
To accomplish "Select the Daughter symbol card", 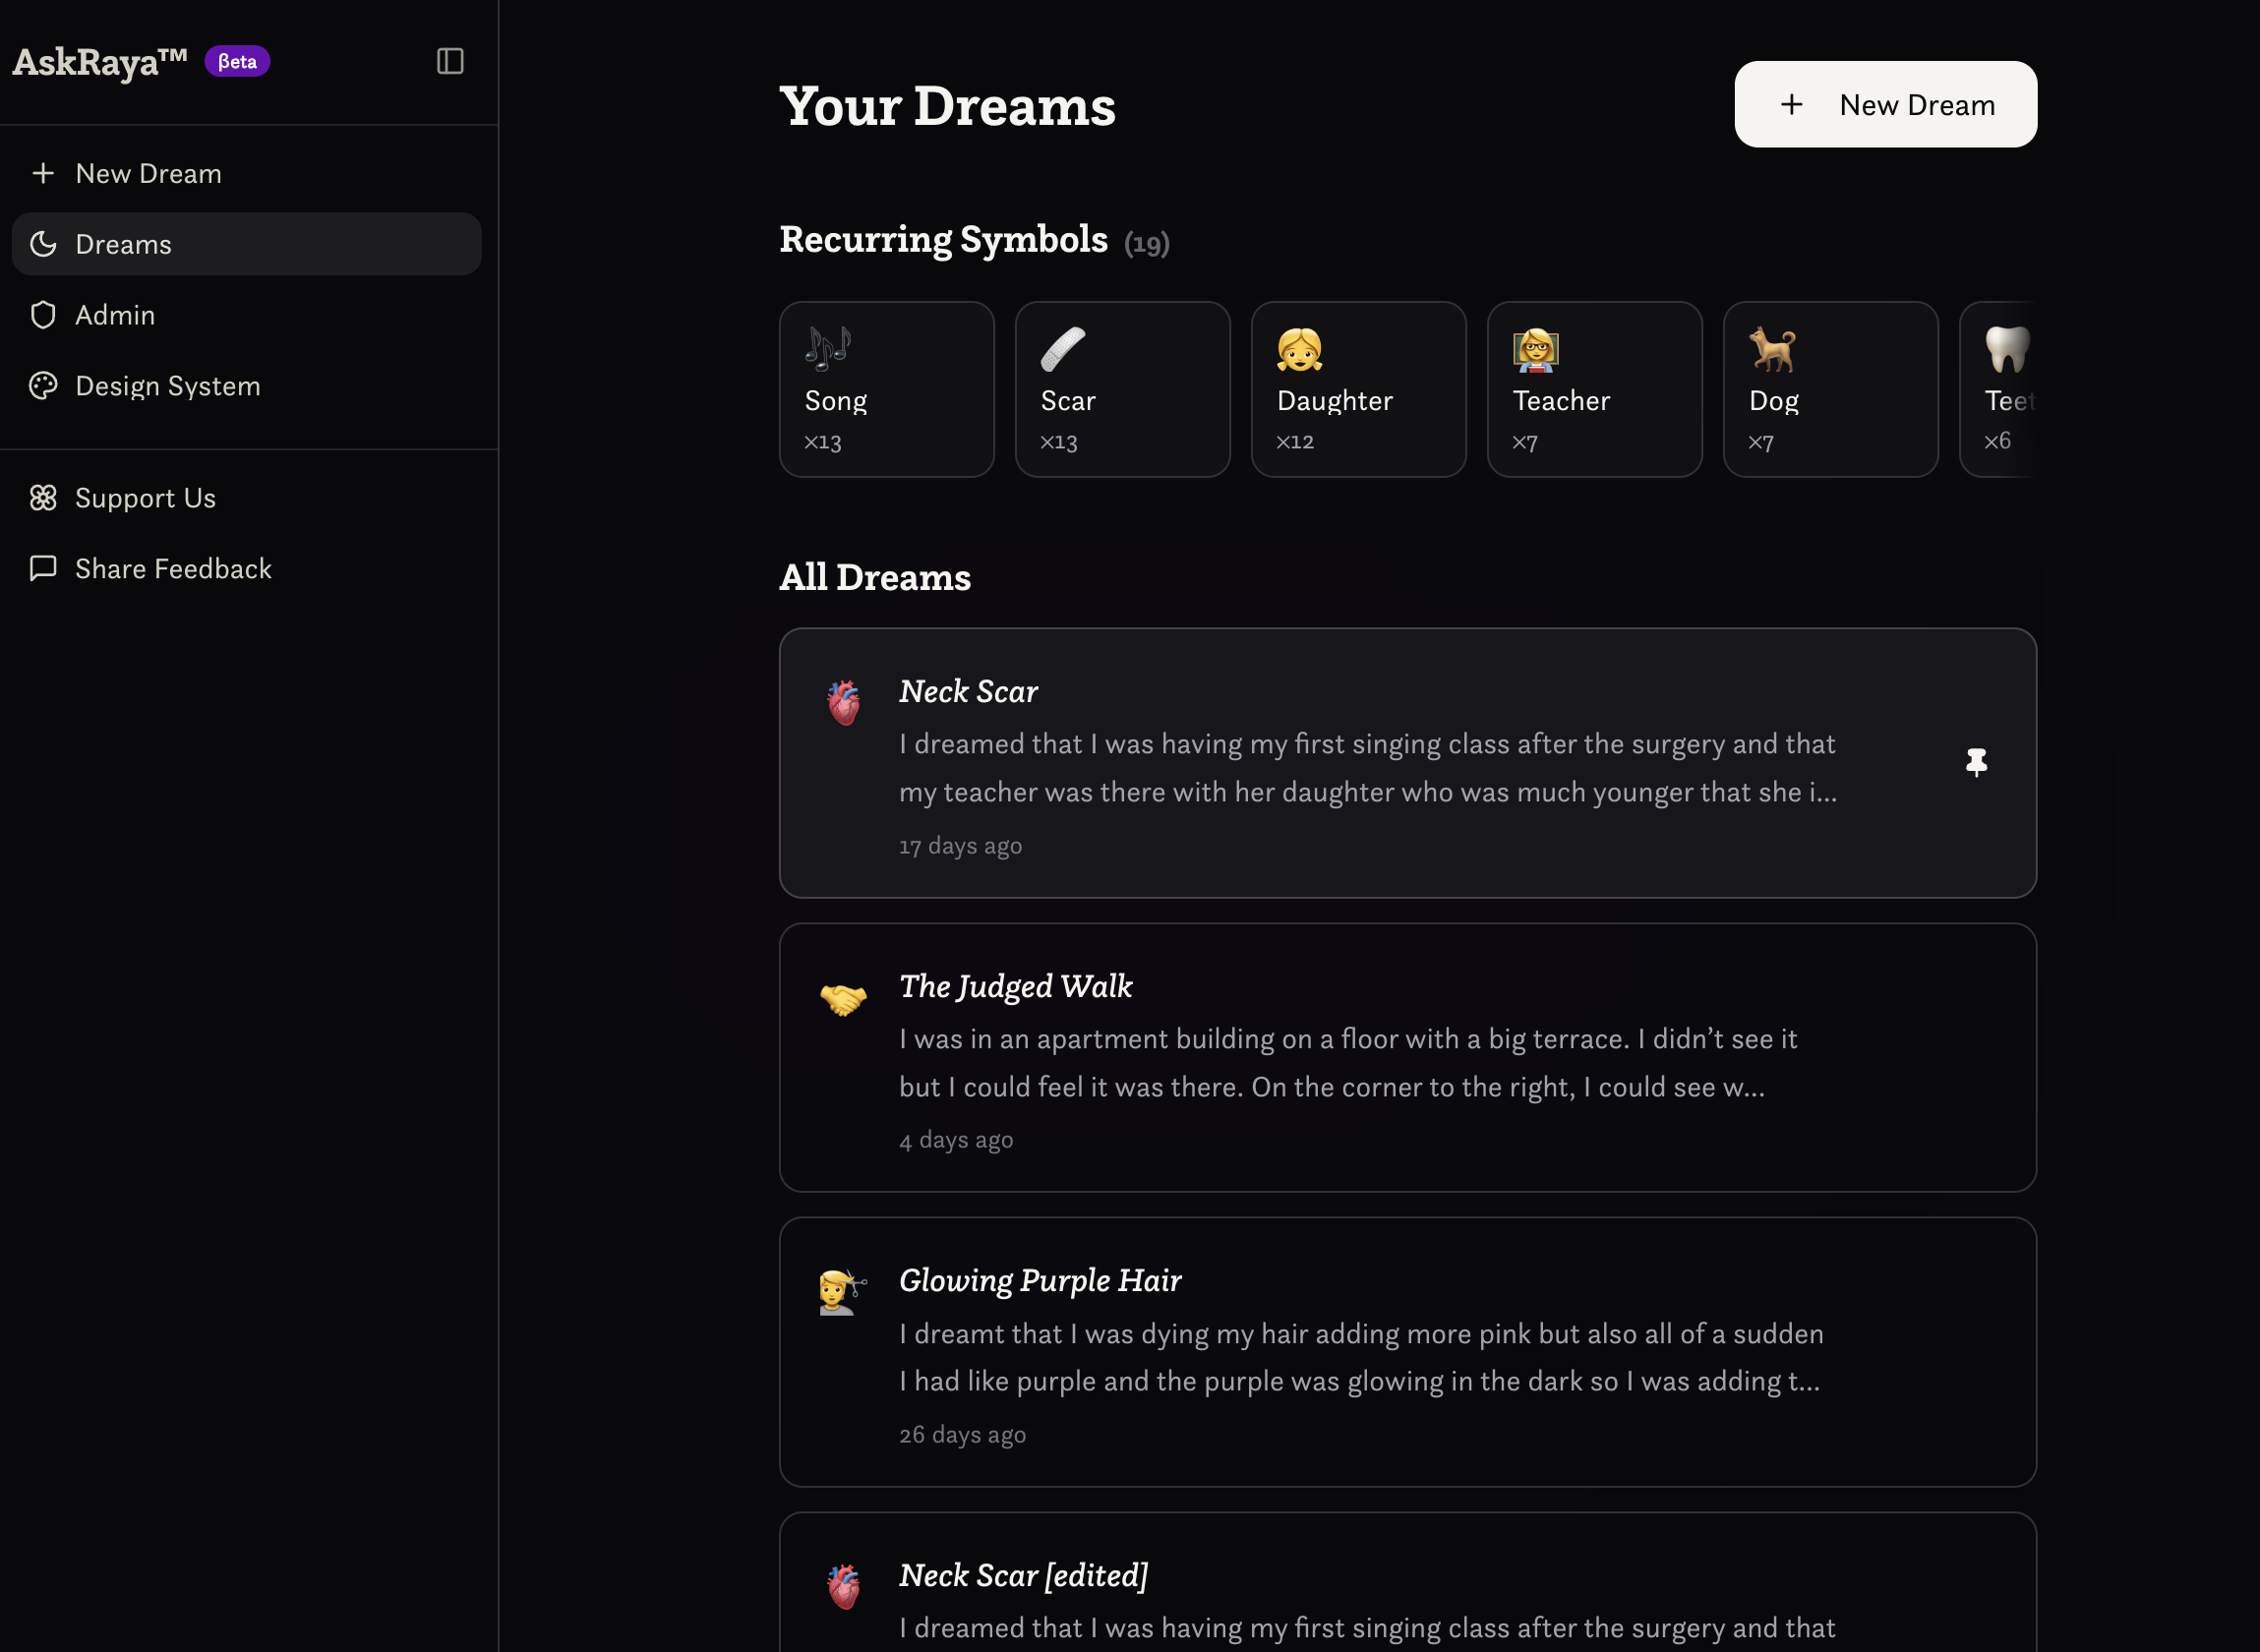I will (1358, 390).
